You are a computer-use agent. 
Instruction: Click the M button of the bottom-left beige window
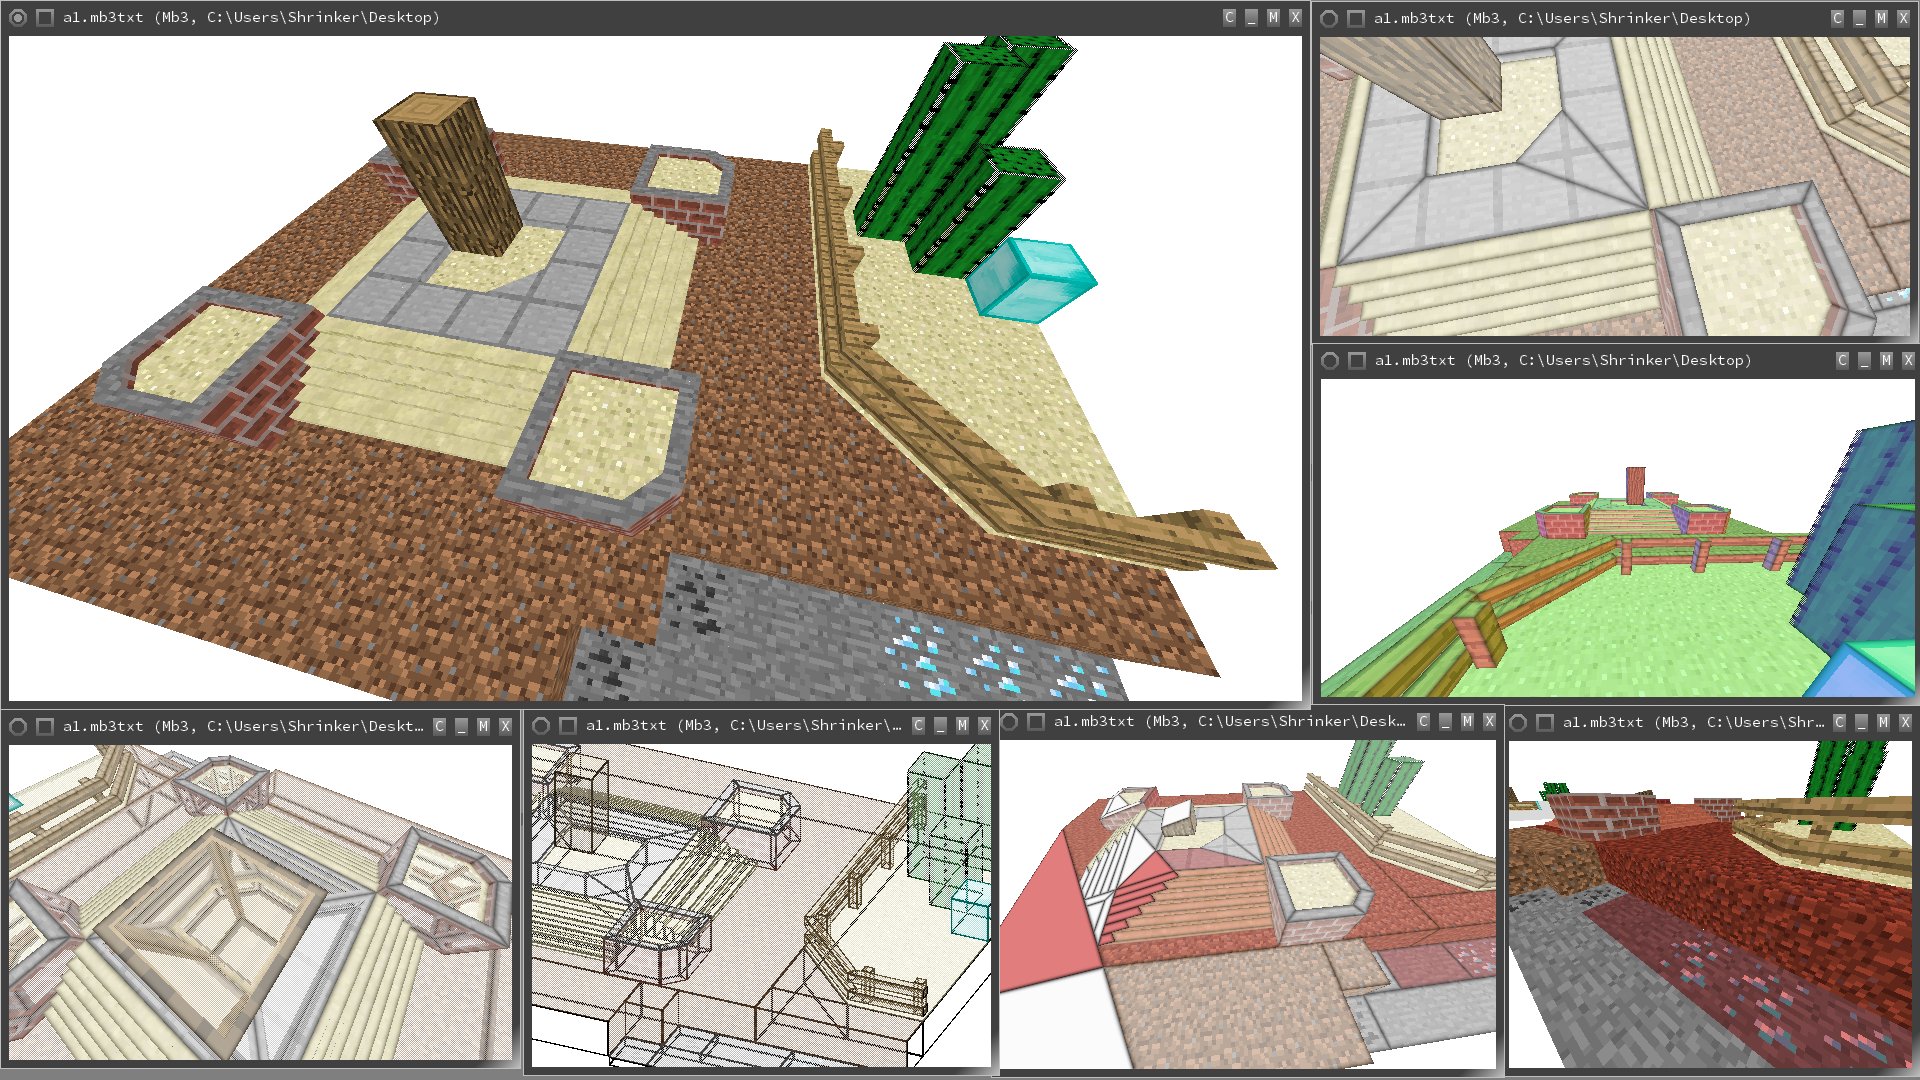483,727
